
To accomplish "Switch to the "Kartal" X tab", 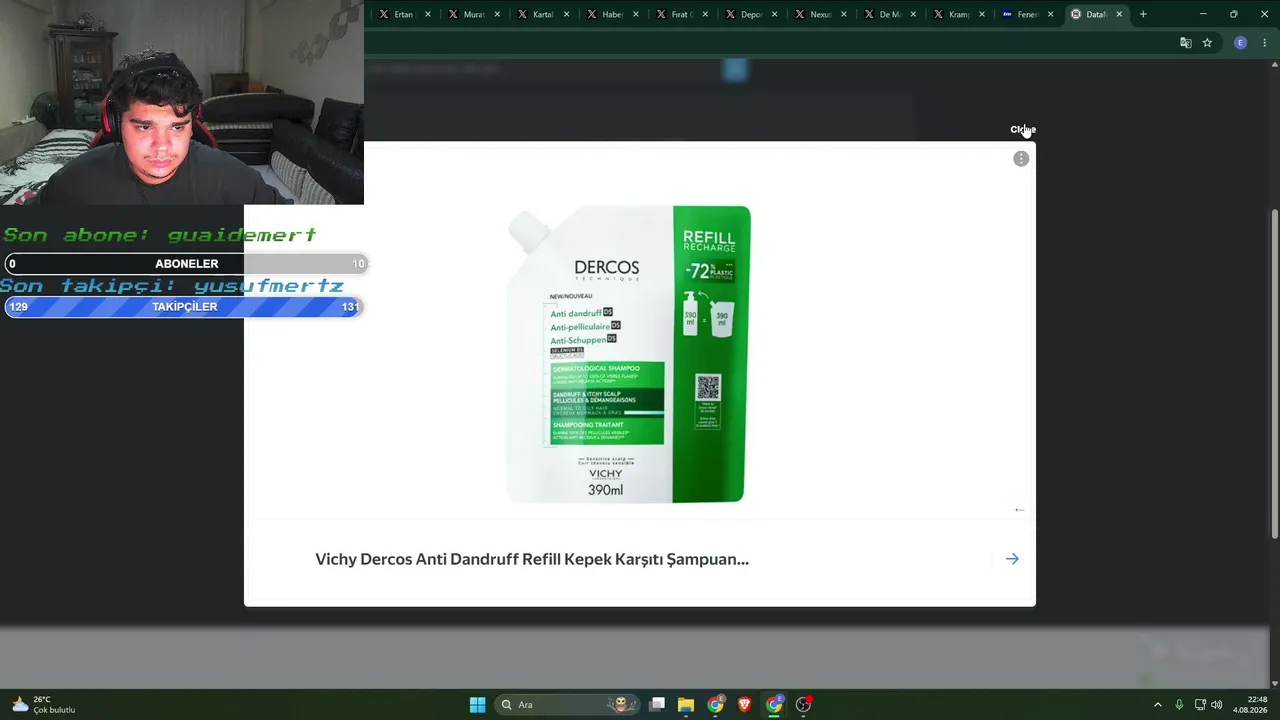I will click(535, 14).
